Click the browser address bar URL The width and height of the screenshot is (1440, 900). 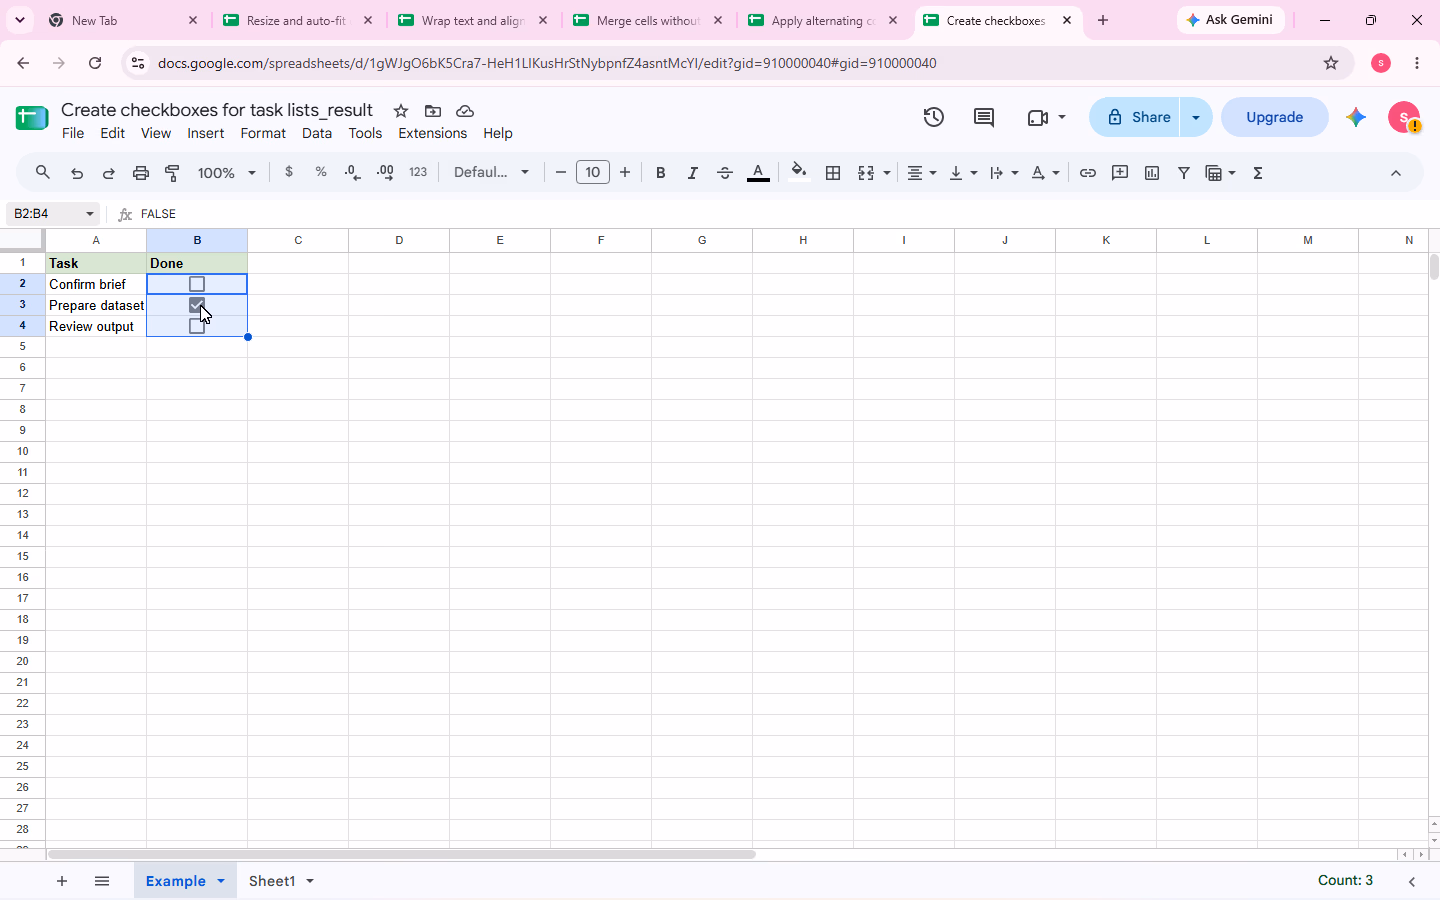point(547,63)
